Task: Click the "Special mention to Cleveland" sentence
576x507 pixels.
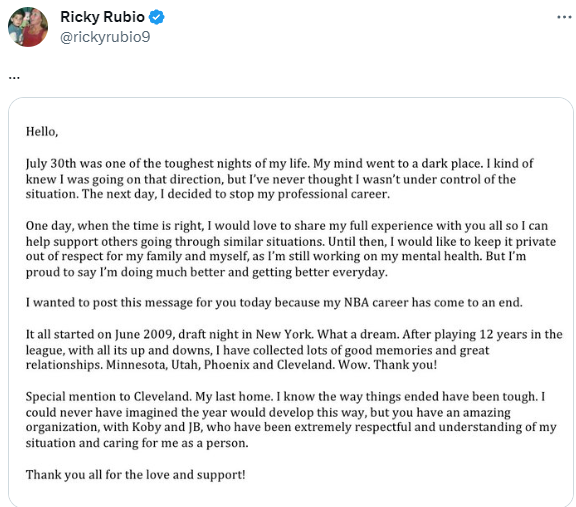Action: coord(108,397)
